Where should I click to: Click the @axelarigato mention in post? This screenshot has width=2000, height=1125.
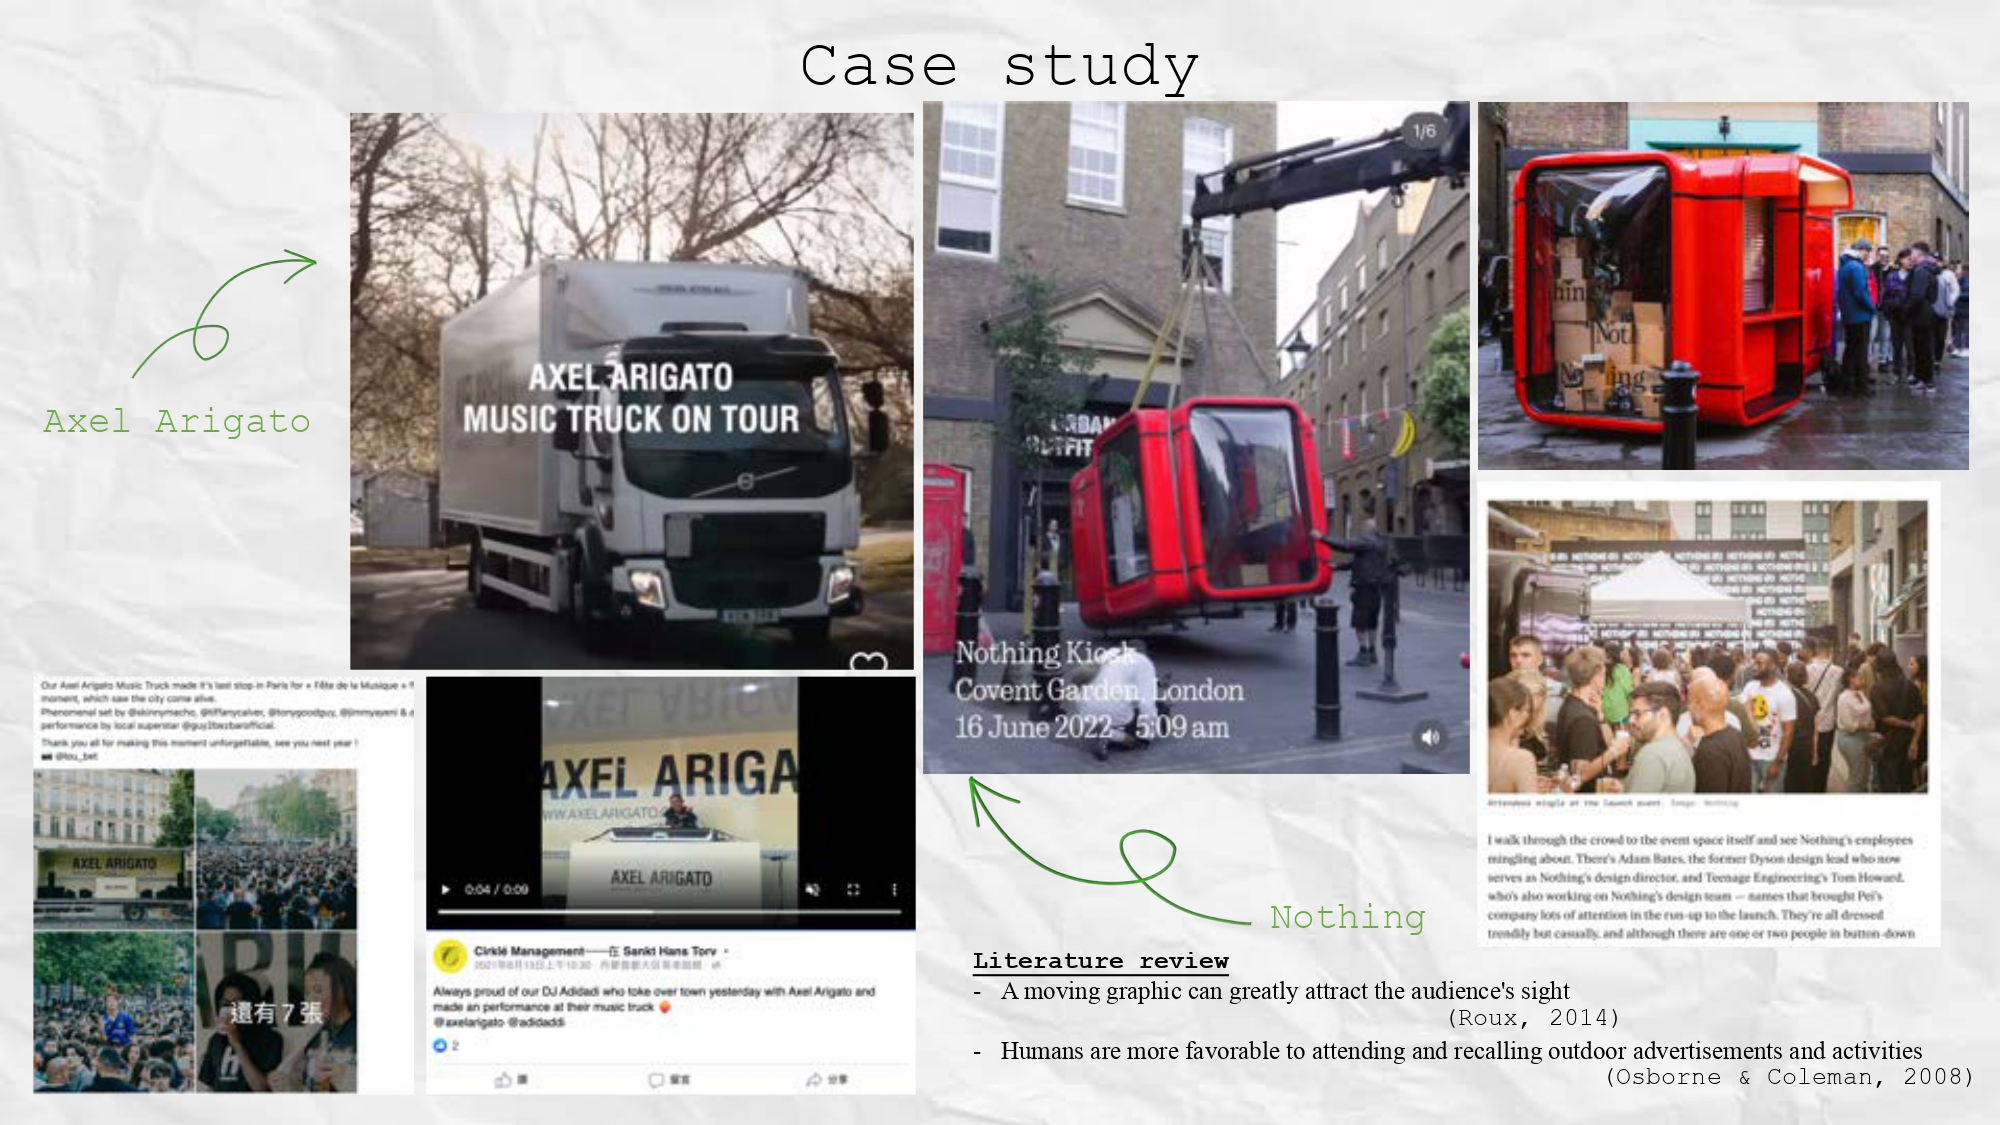(468, 1022)
